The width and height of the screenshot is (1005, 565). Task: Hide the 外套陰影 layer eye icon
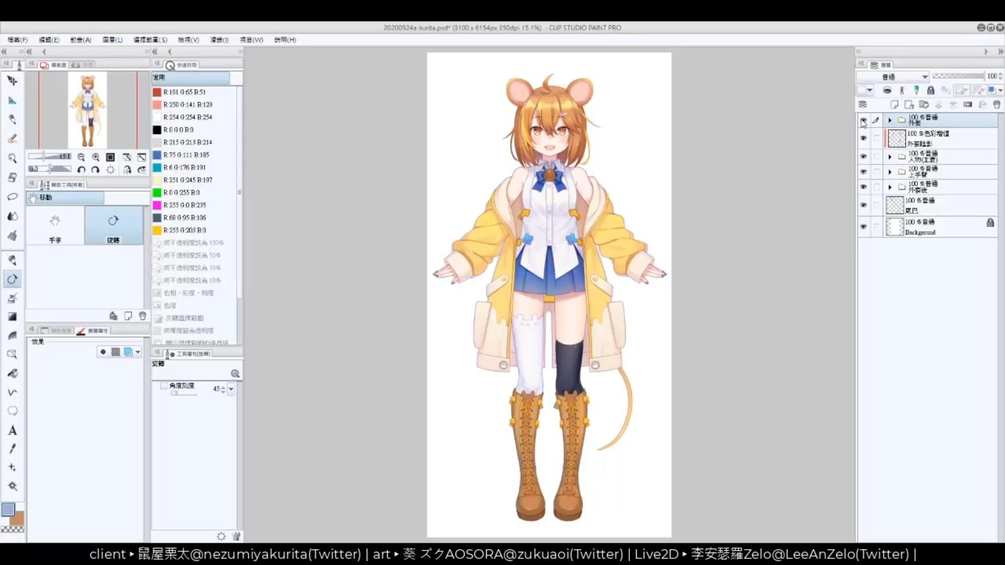[x=863, y=138]
